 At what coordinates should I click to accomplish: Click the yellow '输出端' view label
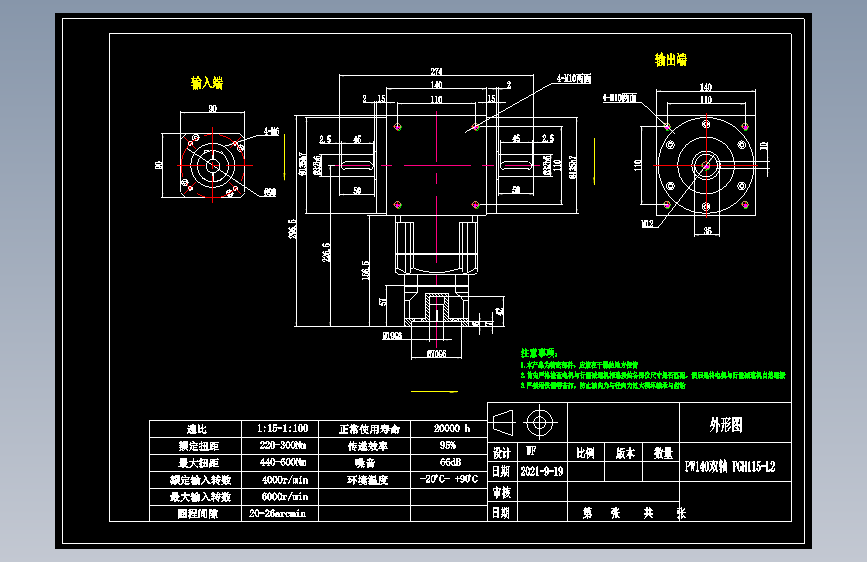(x=671, y=60)
